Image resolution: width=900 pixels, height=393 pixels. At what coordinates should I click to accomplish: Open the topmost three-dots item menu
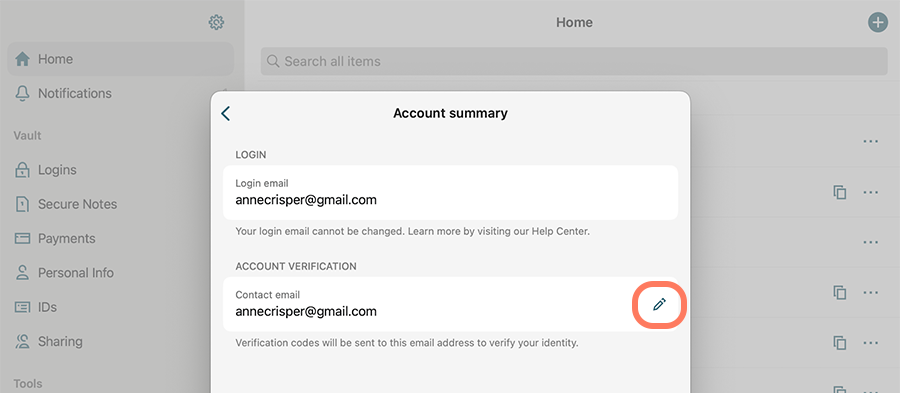click(871, 141)
